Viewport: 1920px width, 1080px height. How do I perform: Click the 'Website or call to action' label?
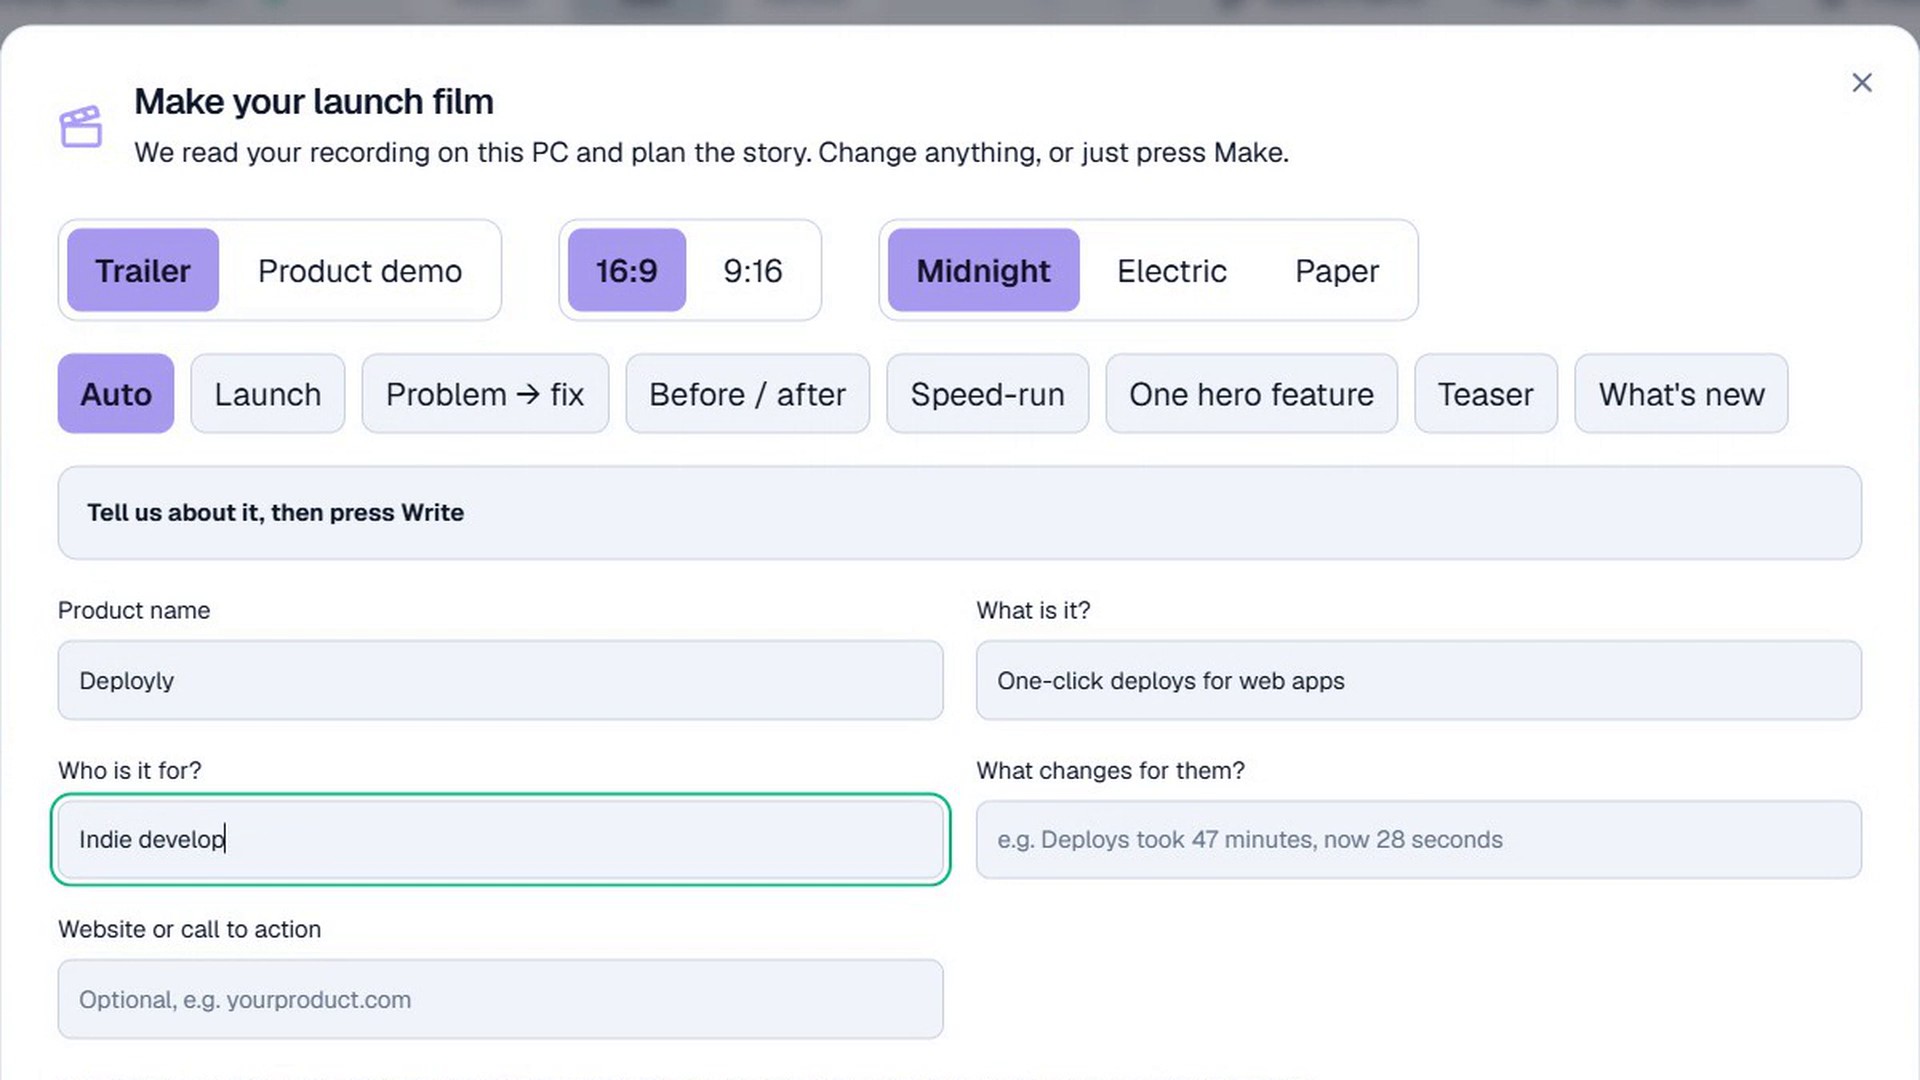point(190,929)
